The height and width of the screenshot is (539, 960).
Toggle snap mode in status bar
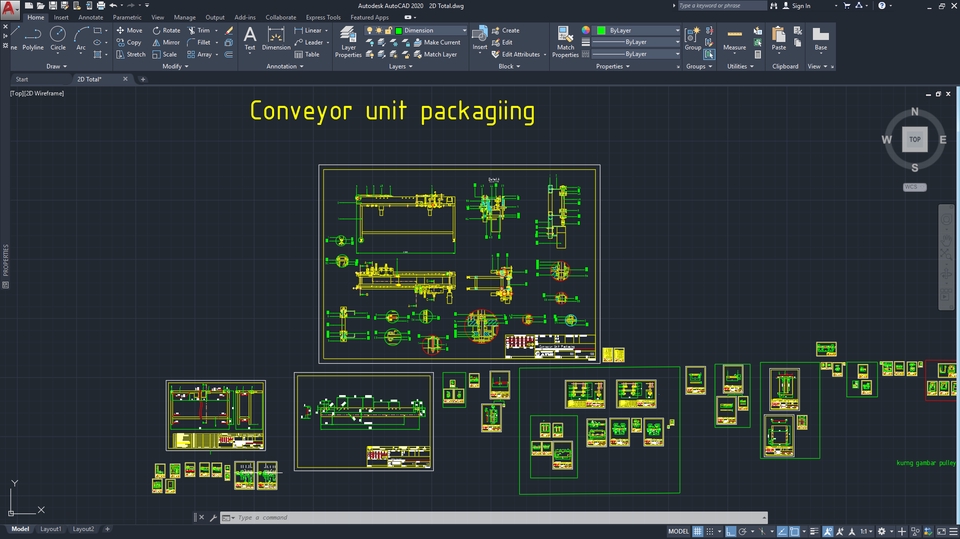click(x=710, y=531)
